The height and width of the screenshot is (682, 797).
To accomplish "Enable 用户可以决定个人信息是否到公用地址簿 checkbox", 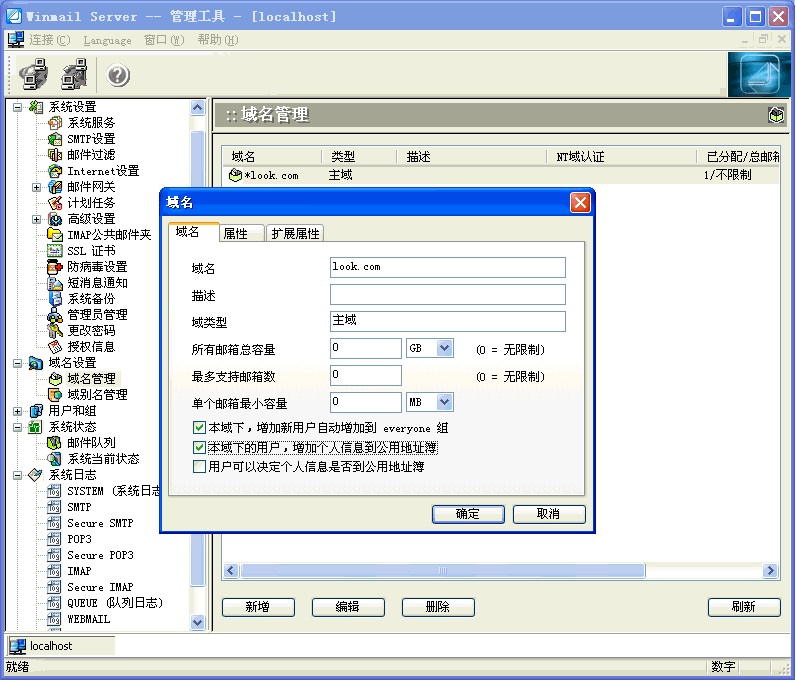I will 199,467.
